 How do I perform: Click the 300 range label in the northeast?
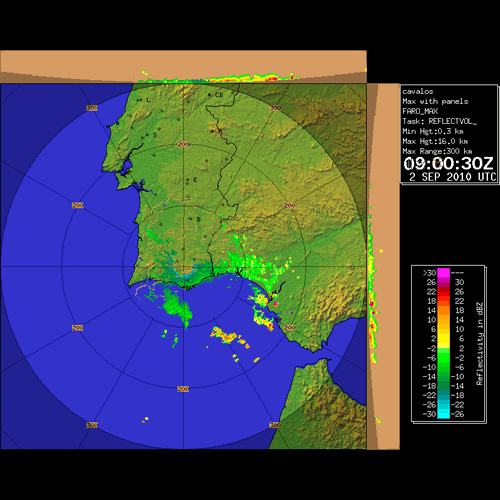pyautogui.click(x=275, y=108)
